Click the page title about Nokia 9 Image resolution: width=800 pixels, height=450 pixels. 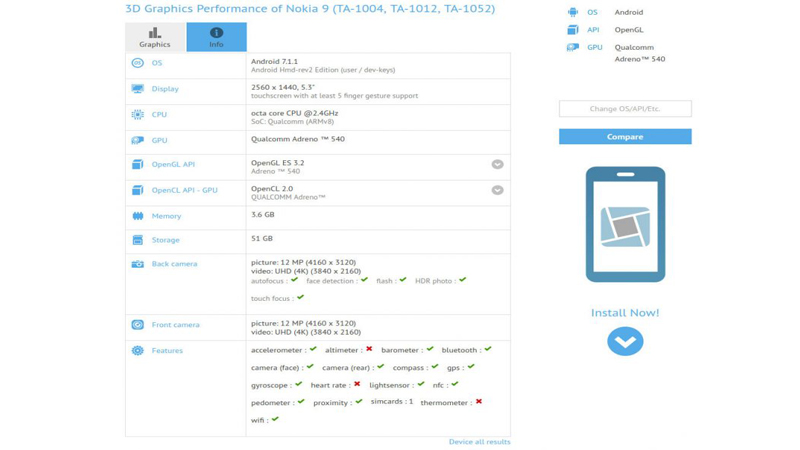pos(310,9)
